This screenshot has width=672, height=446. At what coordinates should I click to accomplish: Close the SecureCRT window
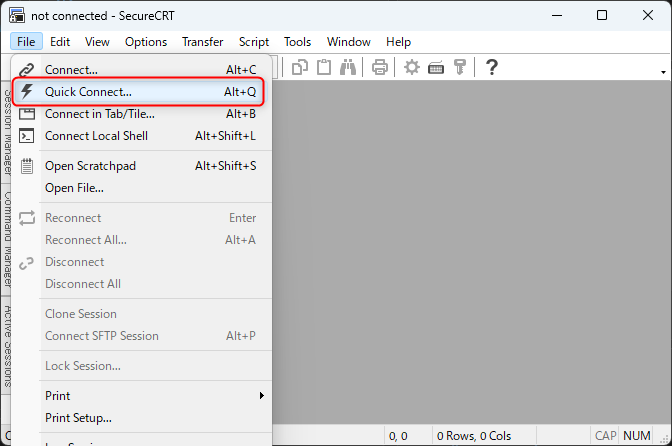pyautogui.click(x=648, y=15)
